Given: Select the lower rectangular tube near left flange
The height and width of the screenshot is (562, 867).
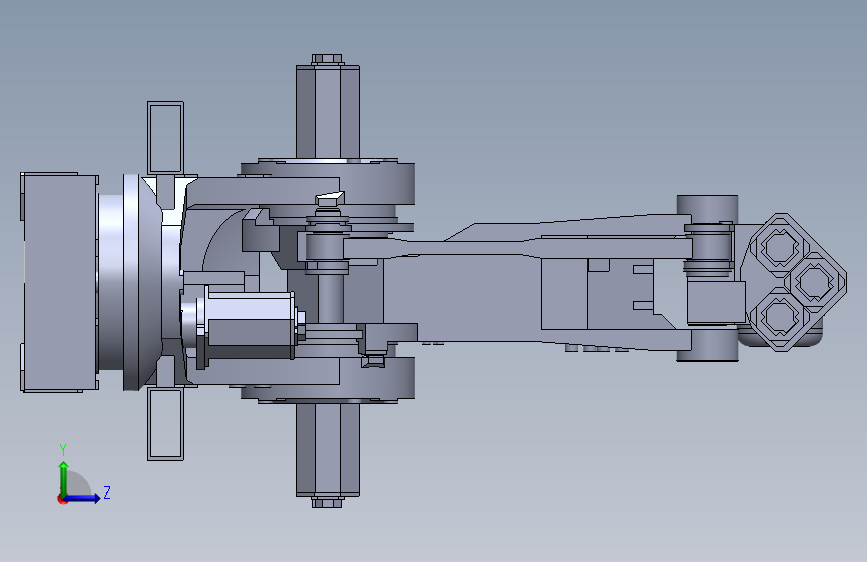Looking at the screenshot, I should pos(165,424).
